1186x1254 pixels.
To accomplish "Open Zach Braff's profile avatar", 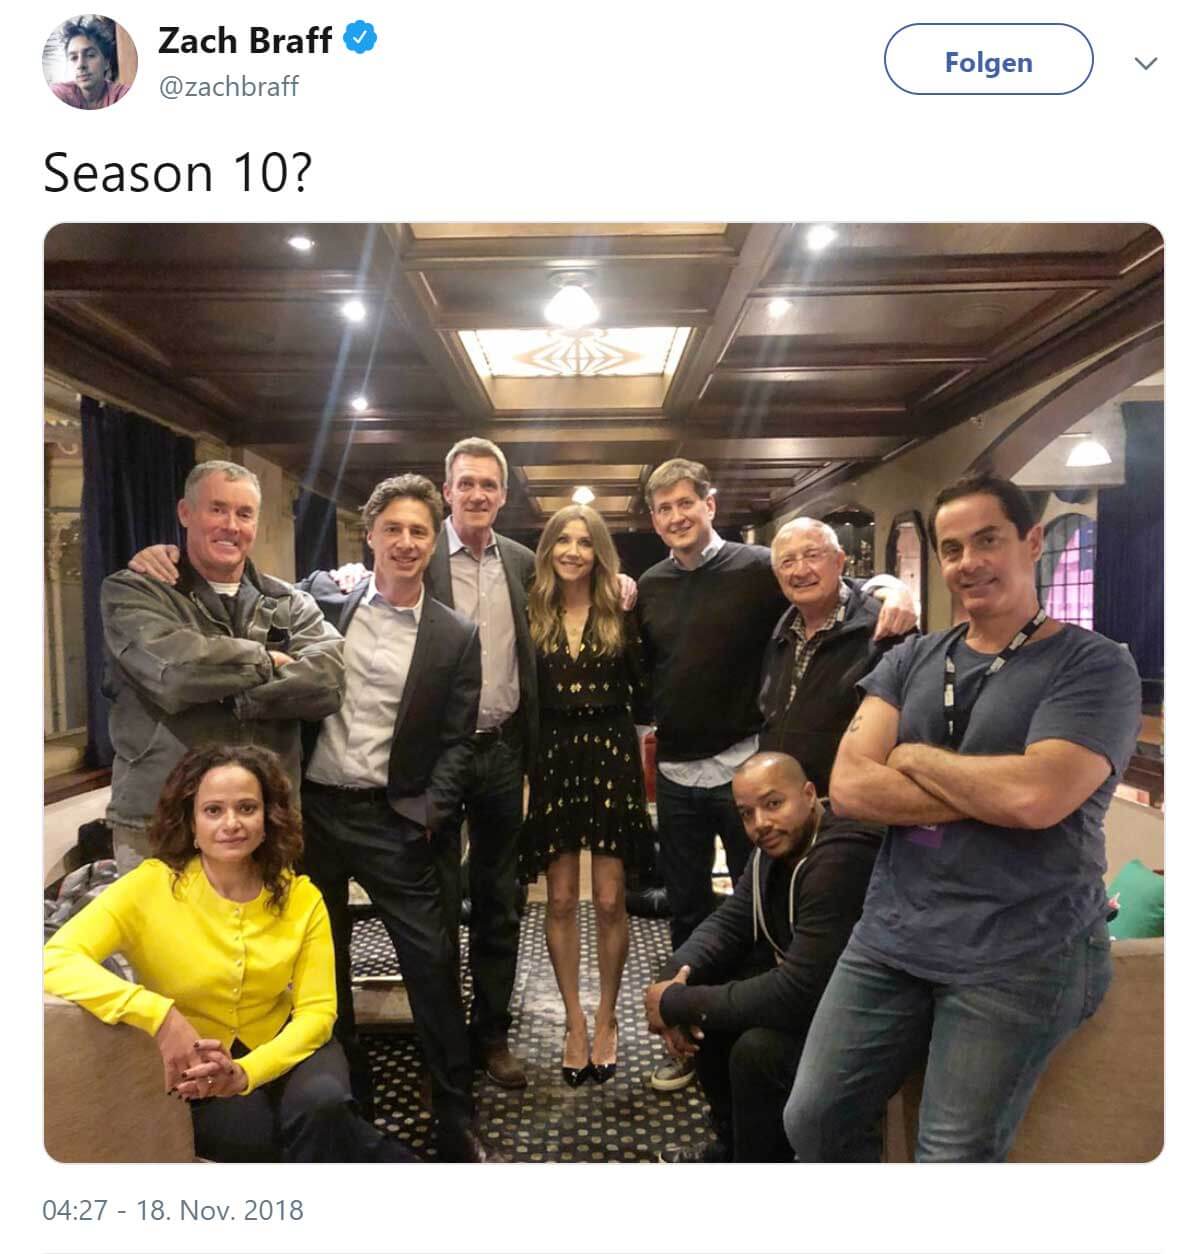I will coord(89,62).
